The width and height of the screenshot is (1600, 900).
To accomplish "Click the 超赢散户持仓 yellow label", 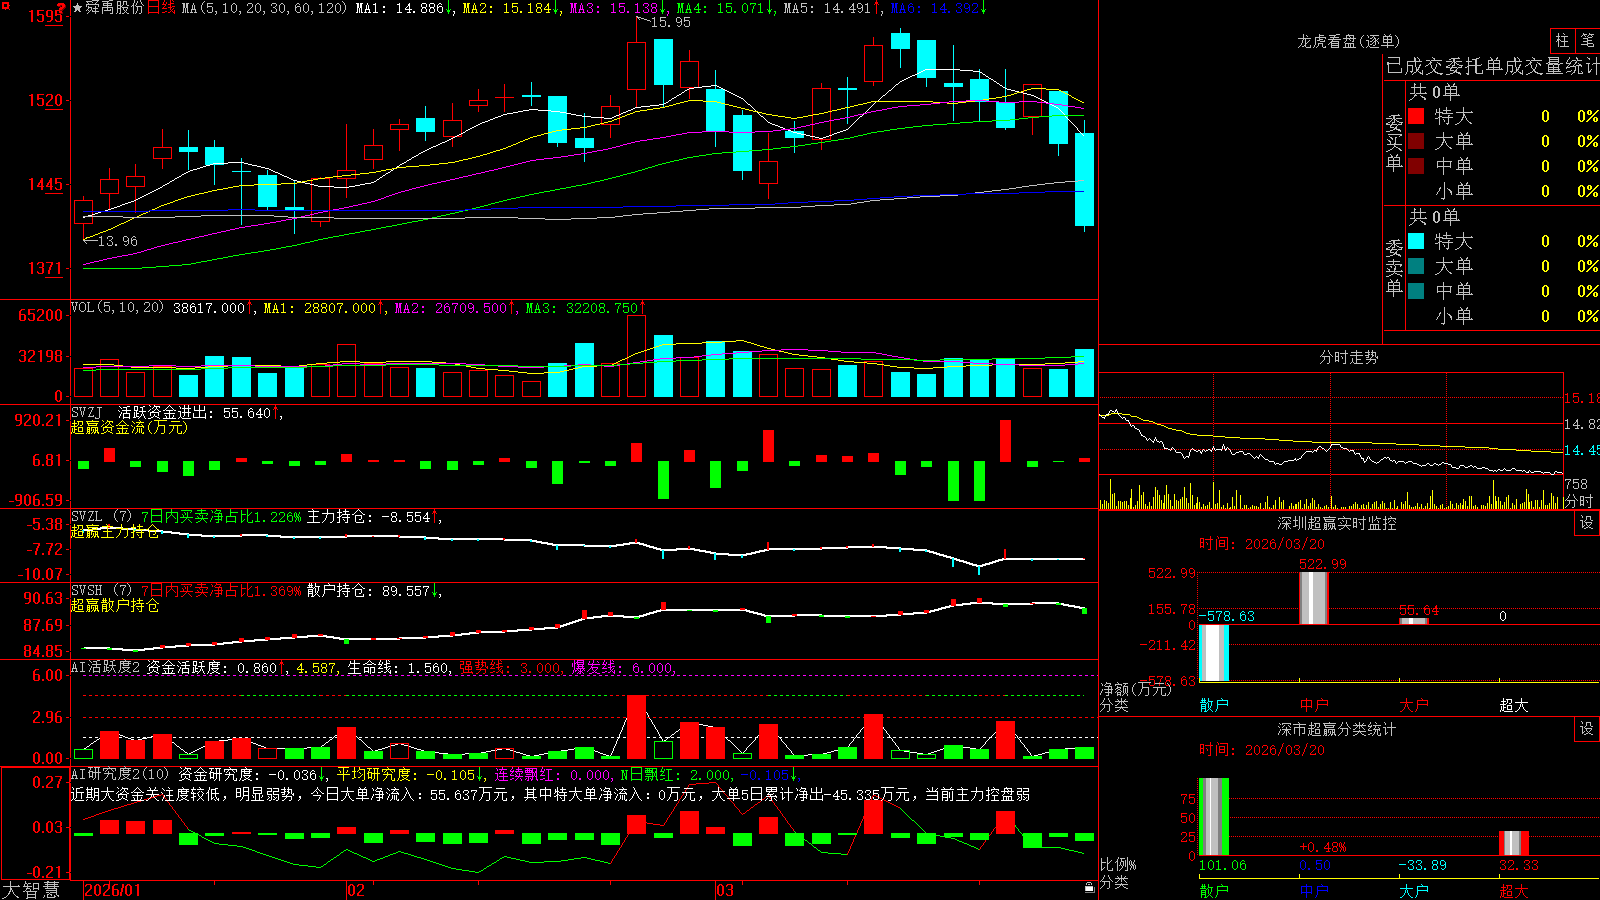I will (x=115, y=606).
